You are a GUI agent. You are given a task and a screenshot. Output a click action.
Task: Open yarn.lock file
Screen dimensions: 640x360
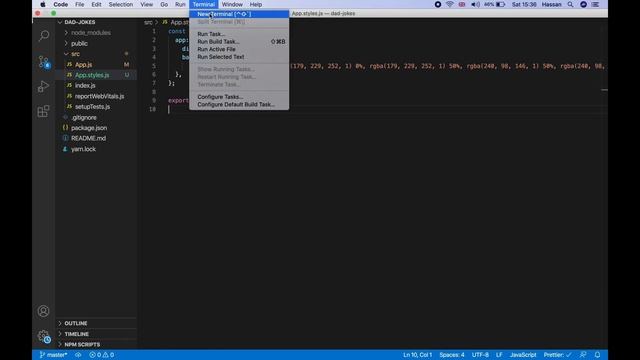pos(96,149)
